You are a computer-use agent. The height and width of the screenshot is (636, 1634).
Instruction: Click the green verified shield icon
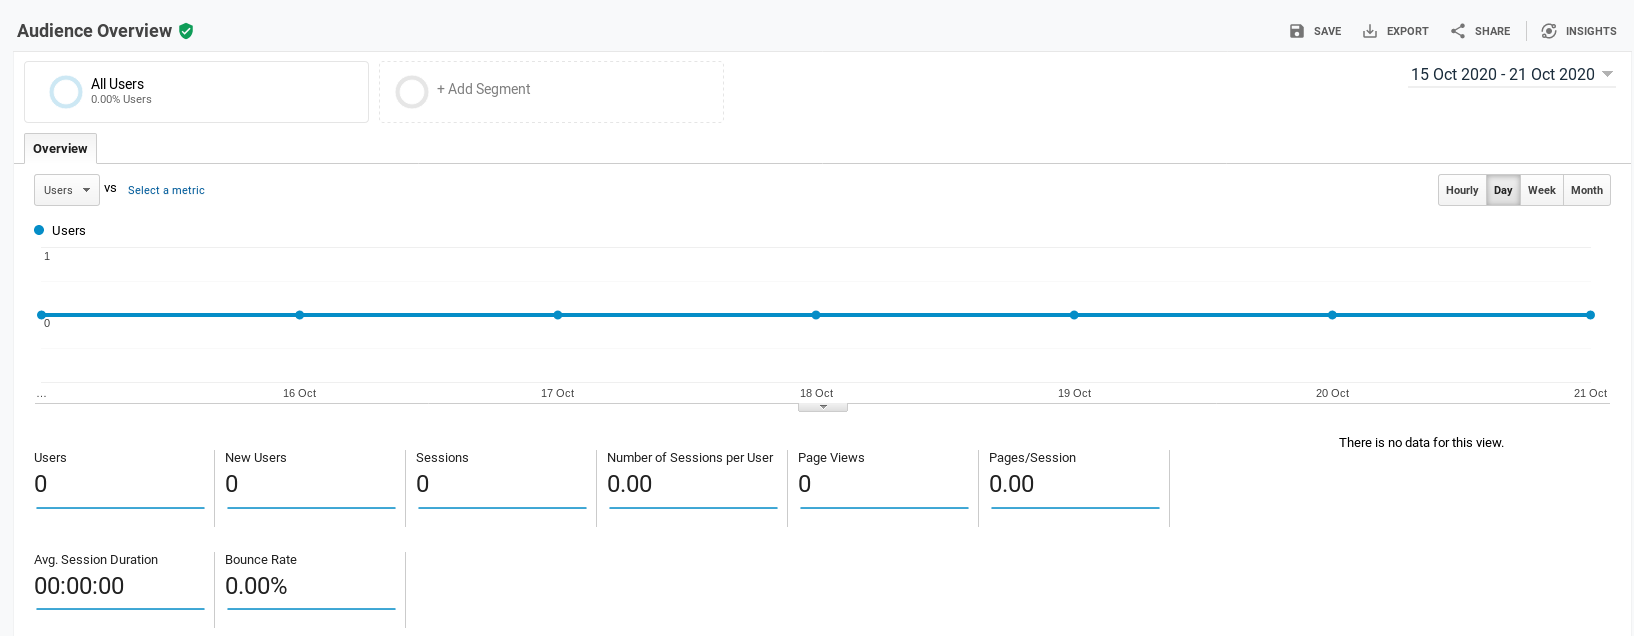pyautogui.click(x=186, y=31)
